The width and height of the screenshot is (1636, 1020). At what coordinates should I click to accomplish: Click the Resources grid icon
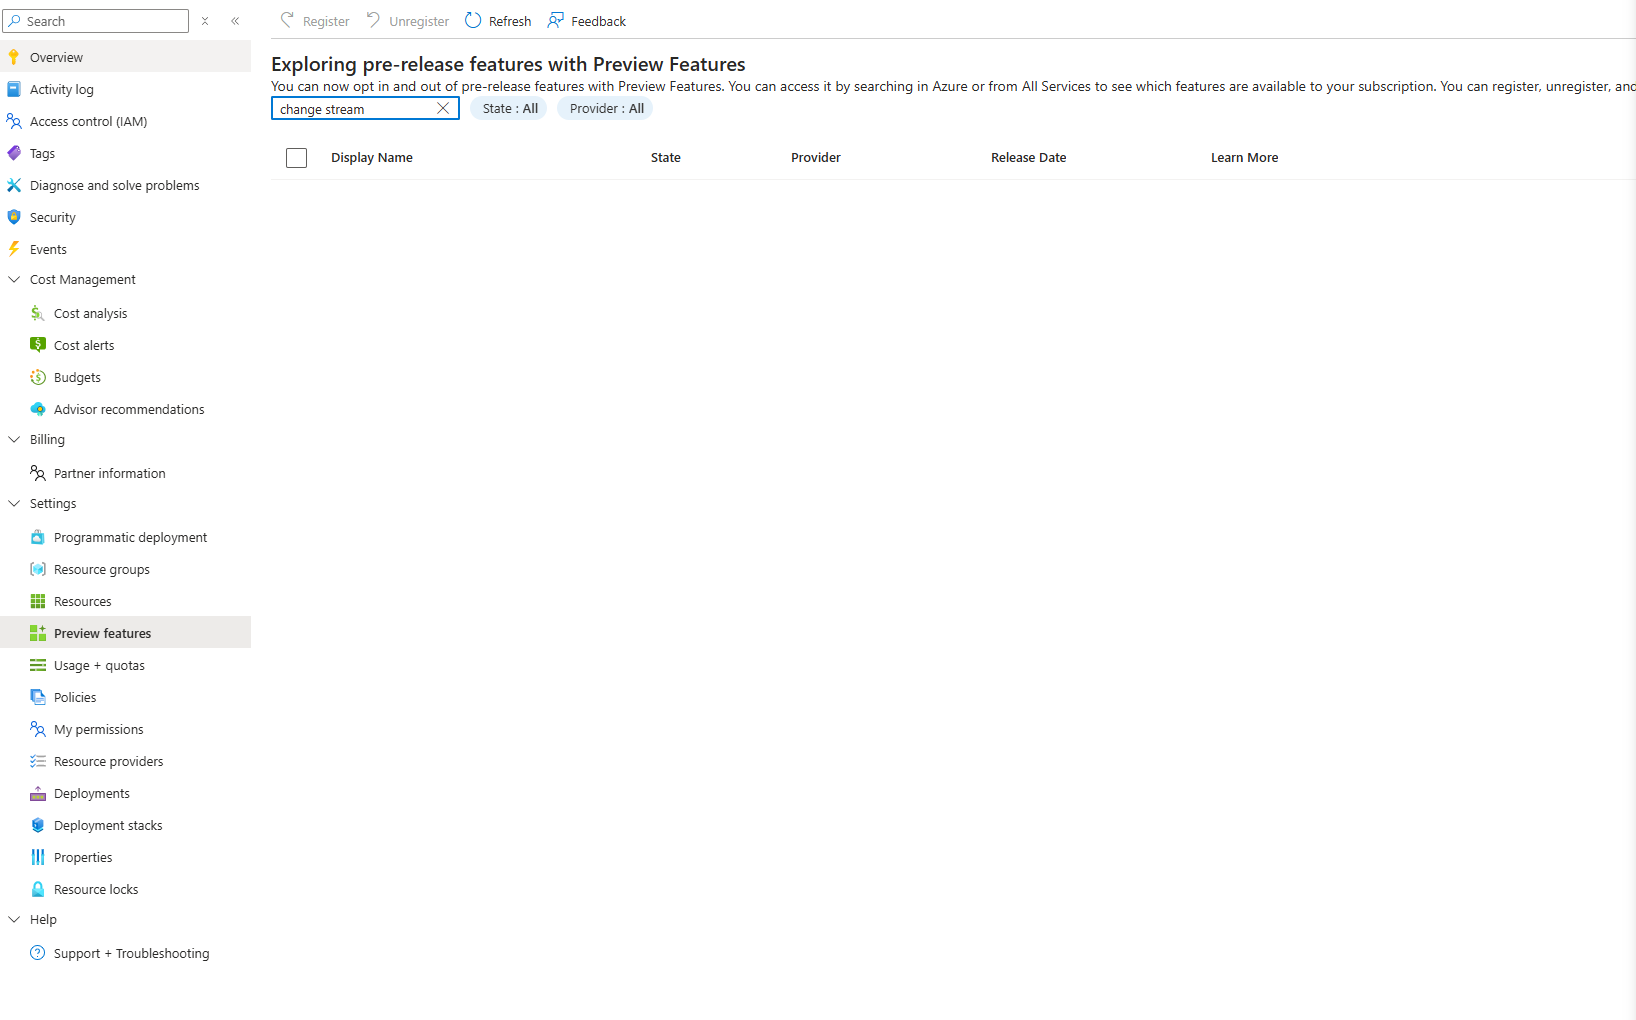[38, 601]
